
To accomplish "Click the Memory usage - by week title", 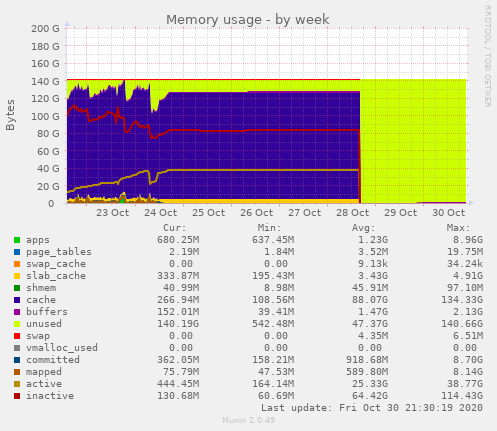I will pos(248,20).
